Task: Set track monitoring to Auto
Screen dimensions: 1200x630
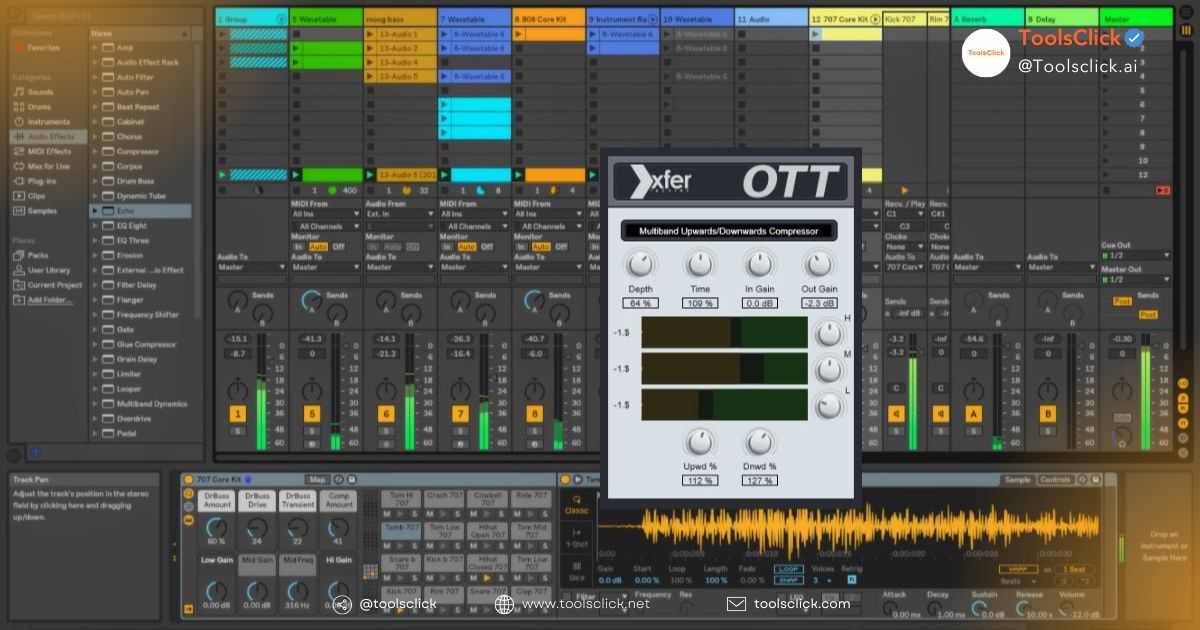Action: click(319, 246)
